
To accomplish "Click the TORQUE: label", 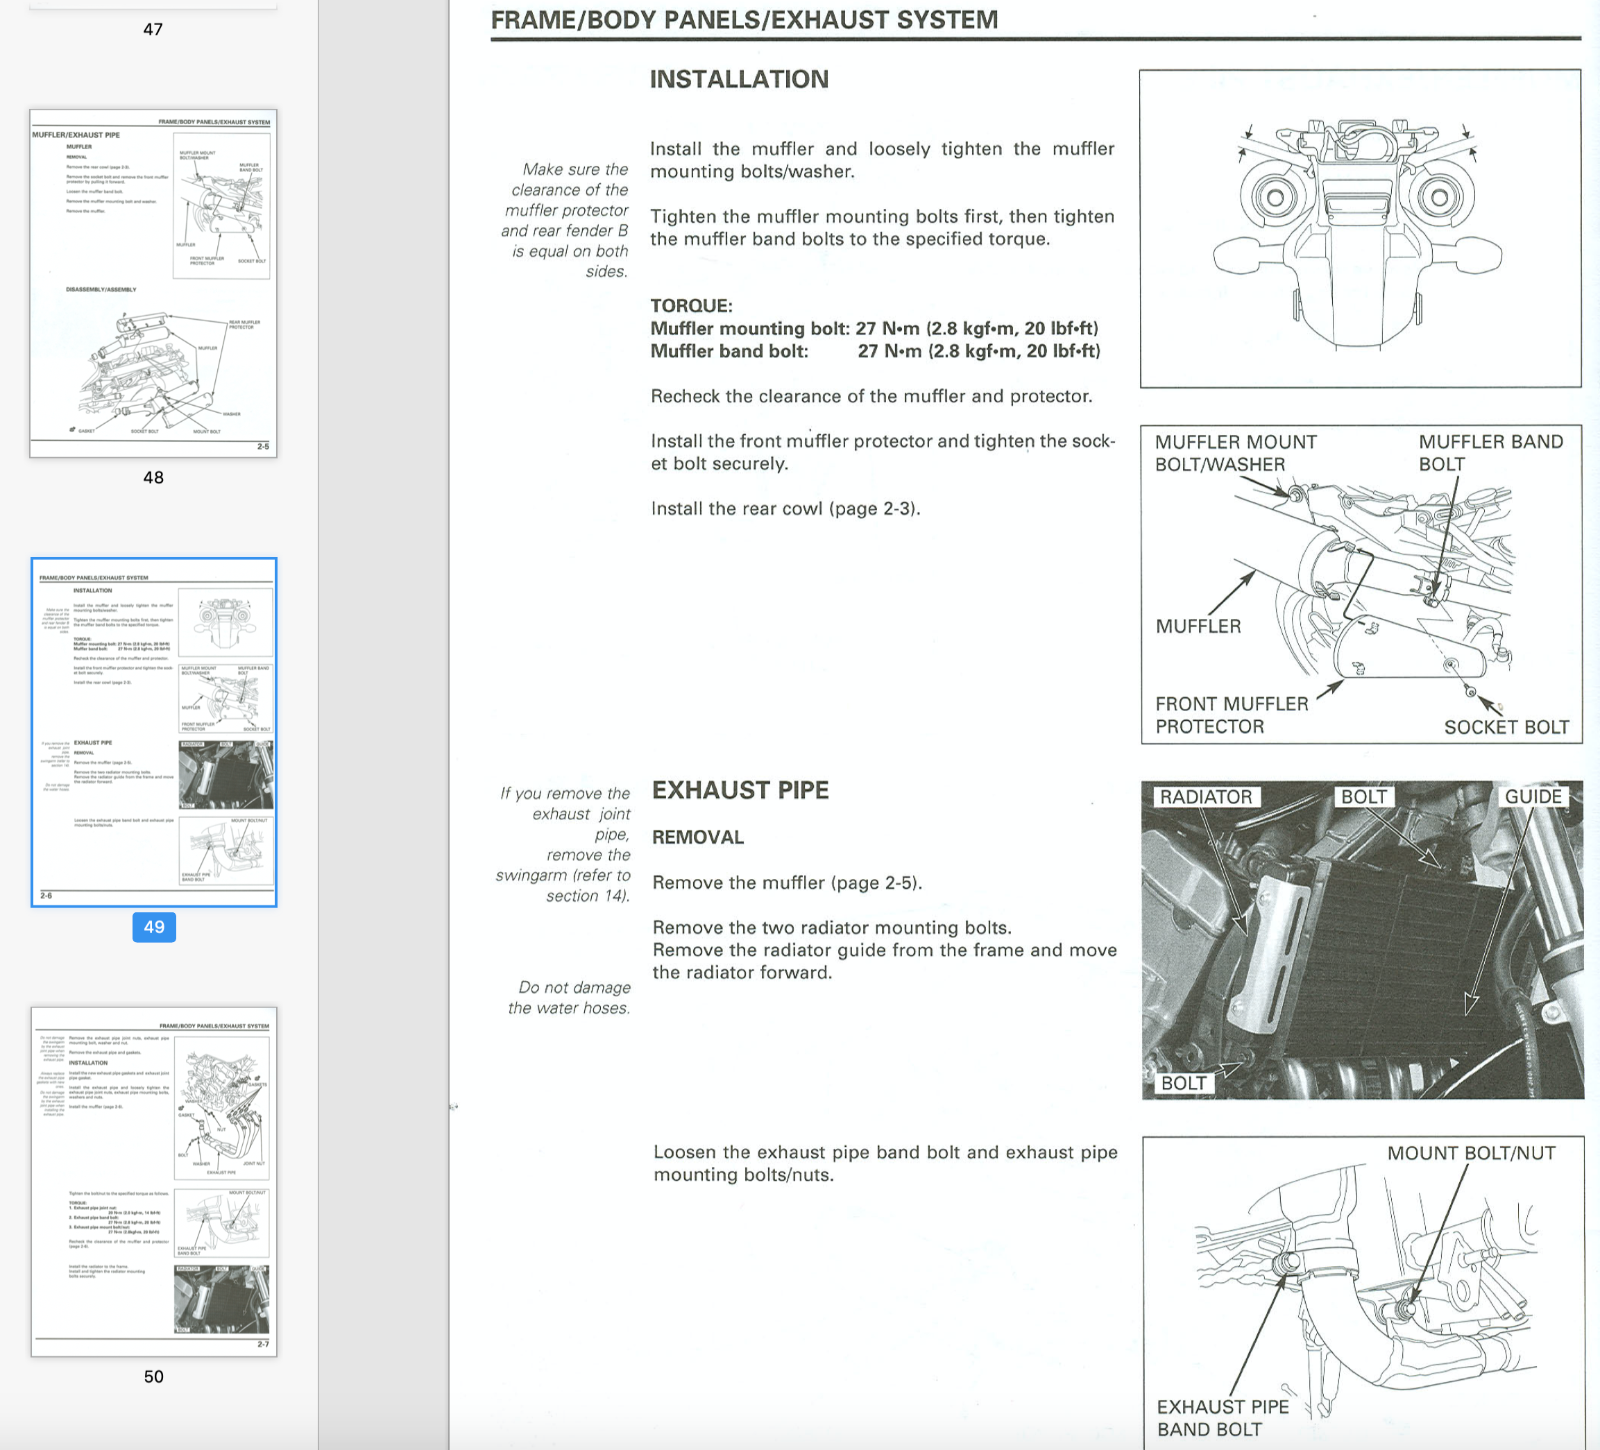I will coord(691,306).
